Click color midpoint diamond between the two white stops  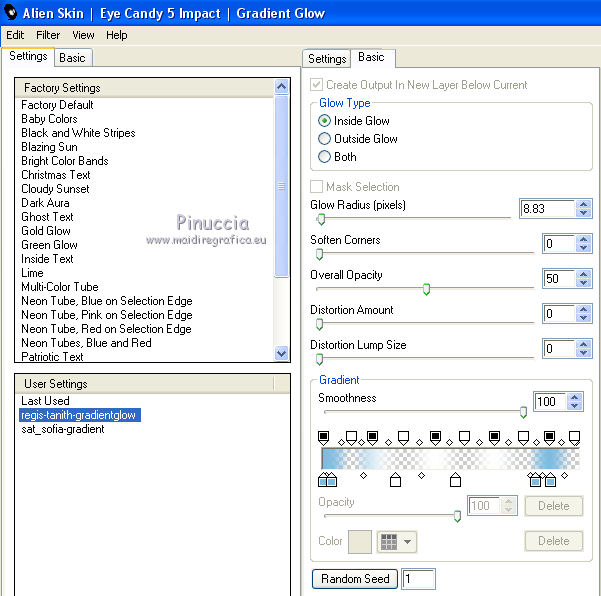click(x=422, y=476)
